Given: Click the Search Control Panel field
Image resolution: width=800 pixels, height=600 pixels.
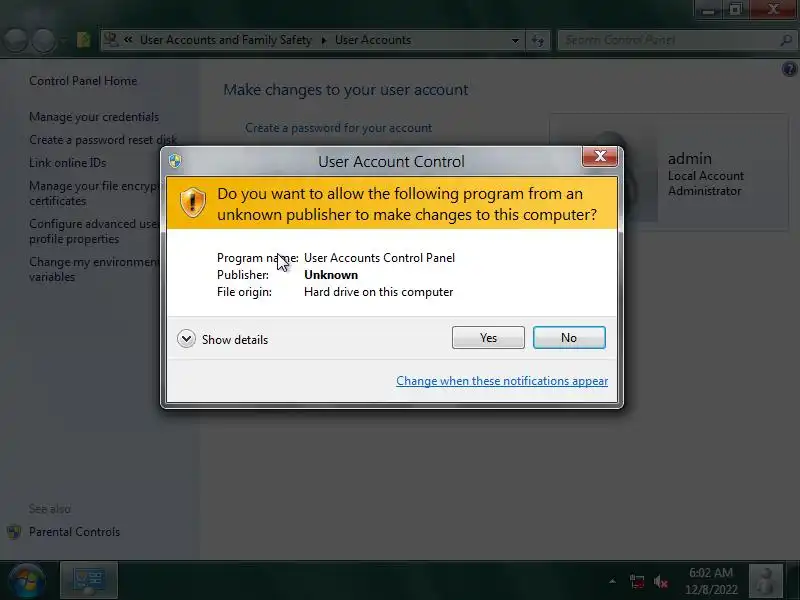Looking at the screenshot, I should (676, 40).
